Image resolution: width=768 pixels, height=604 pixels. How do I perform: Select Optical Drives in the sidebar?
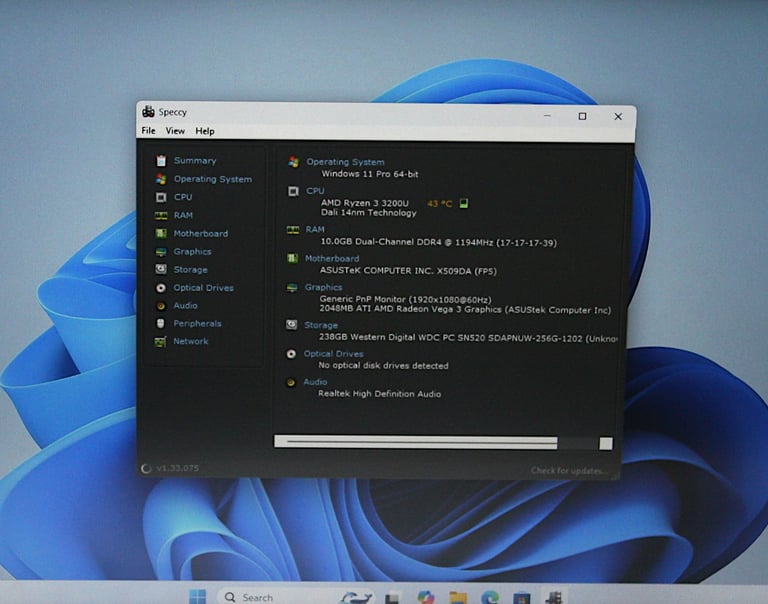tap(203, 288)
